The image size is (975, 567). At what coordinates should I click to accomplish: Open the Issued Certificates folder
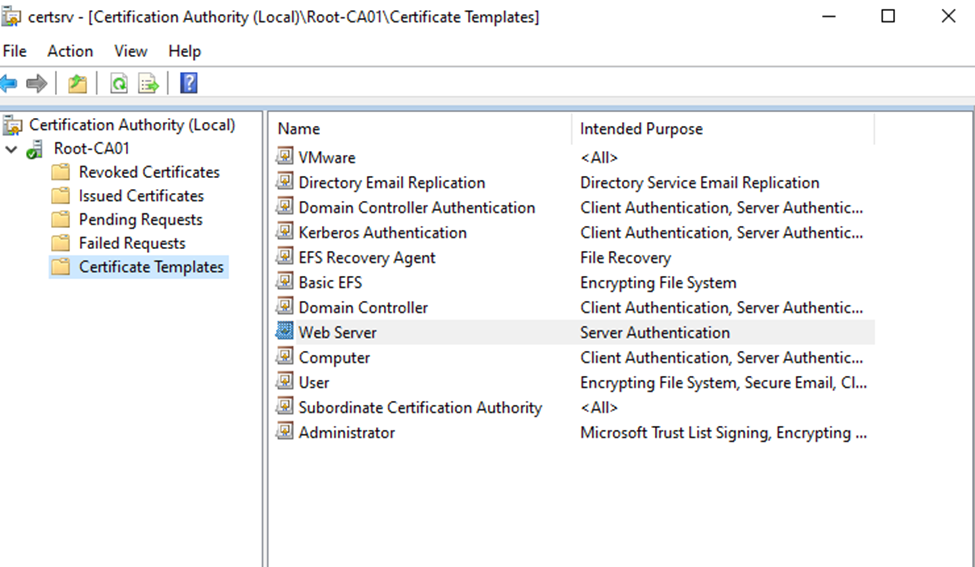pos(141,196)
